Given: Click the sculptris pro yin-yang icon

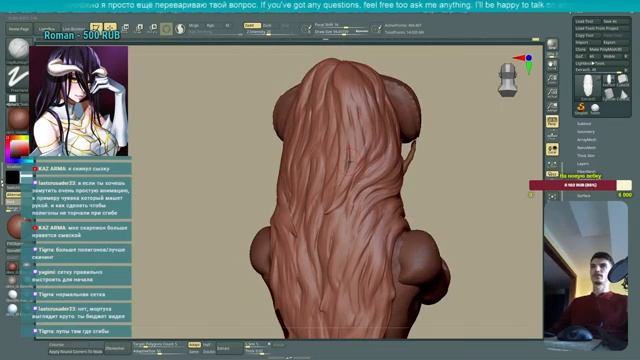Looking at the screenshot, I should coord(180,29).
